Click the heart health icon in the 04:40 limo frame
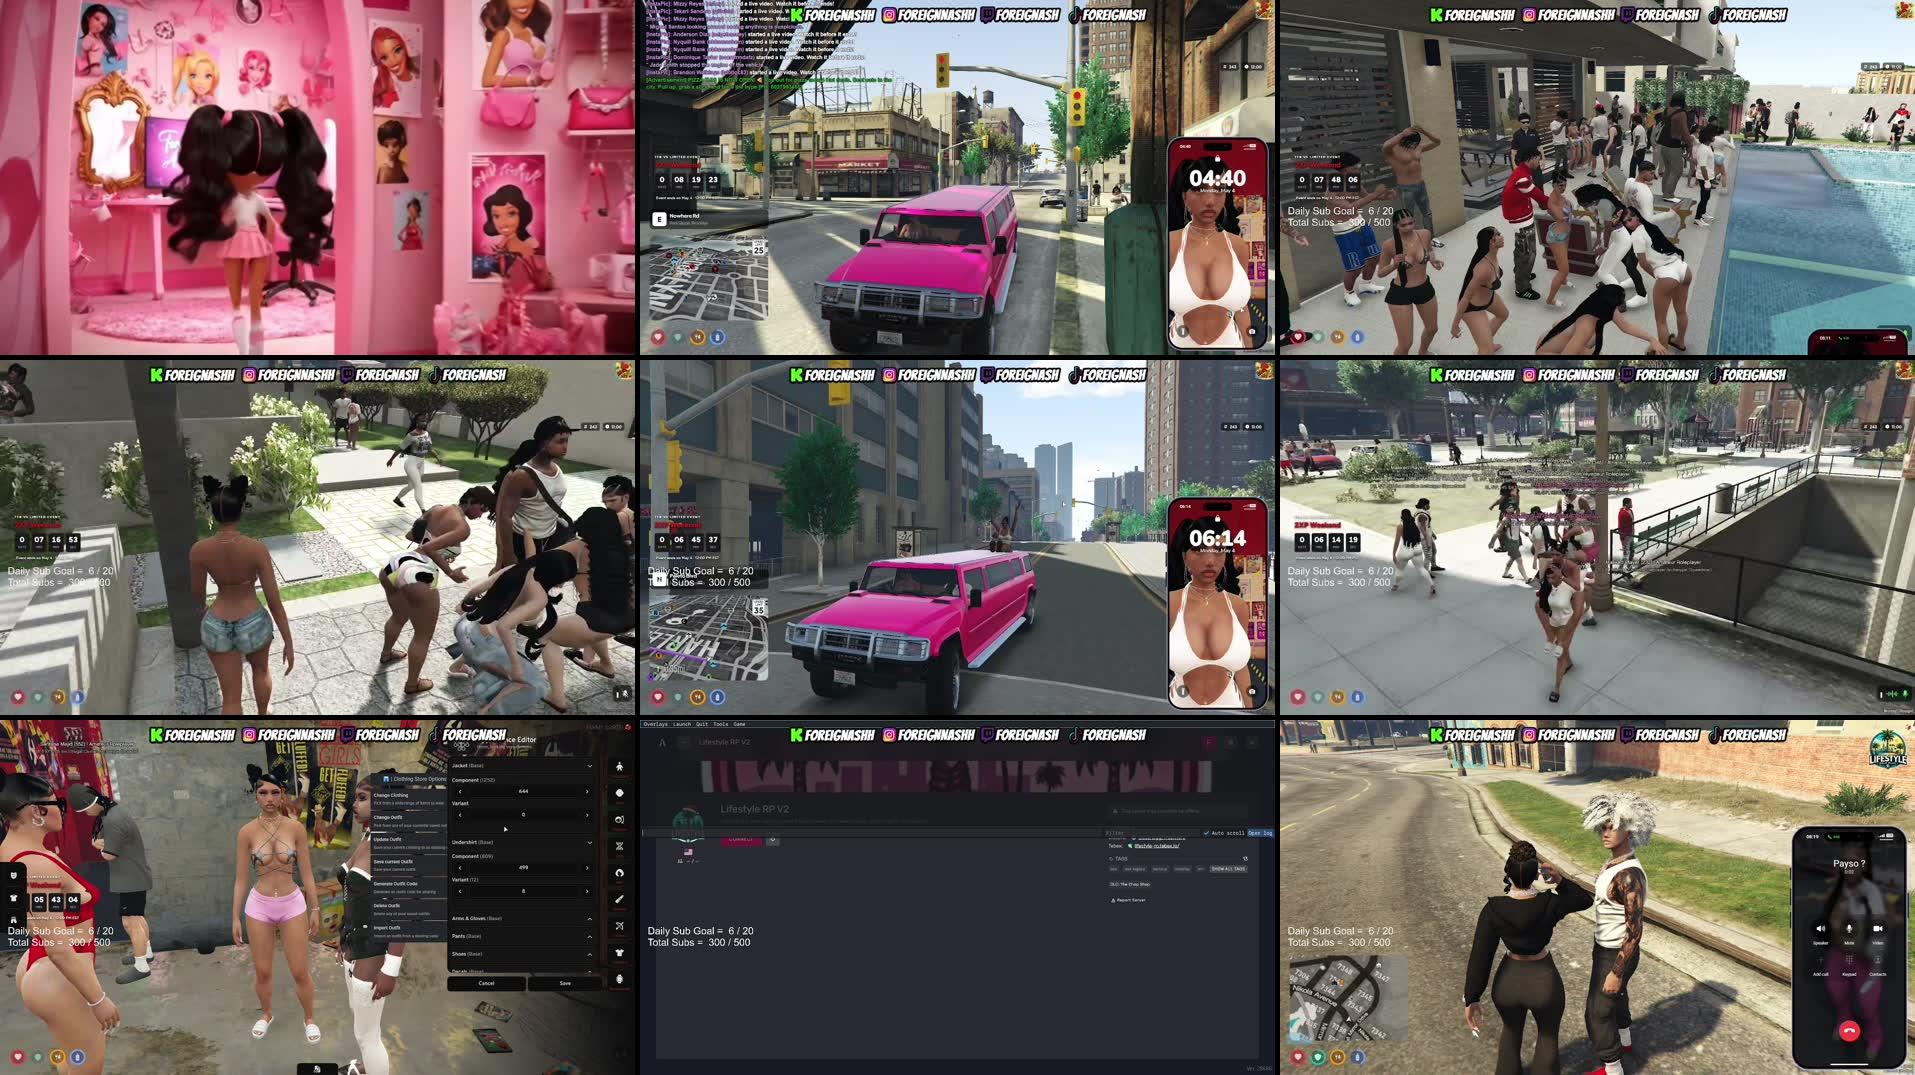 pyautogui.click(x=658, y=337)
